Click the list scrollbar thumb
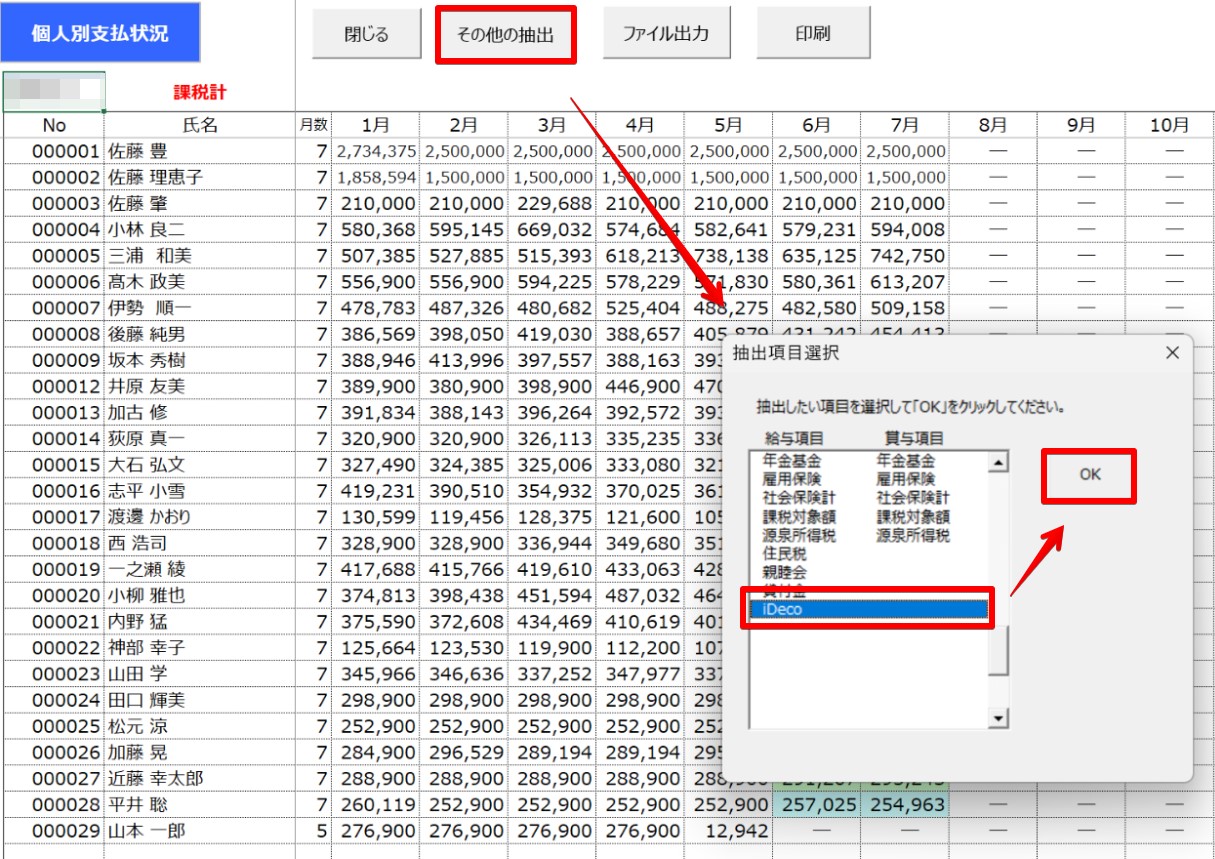The width and height of the screenshot is (1215, 859). tap(997, 648)
